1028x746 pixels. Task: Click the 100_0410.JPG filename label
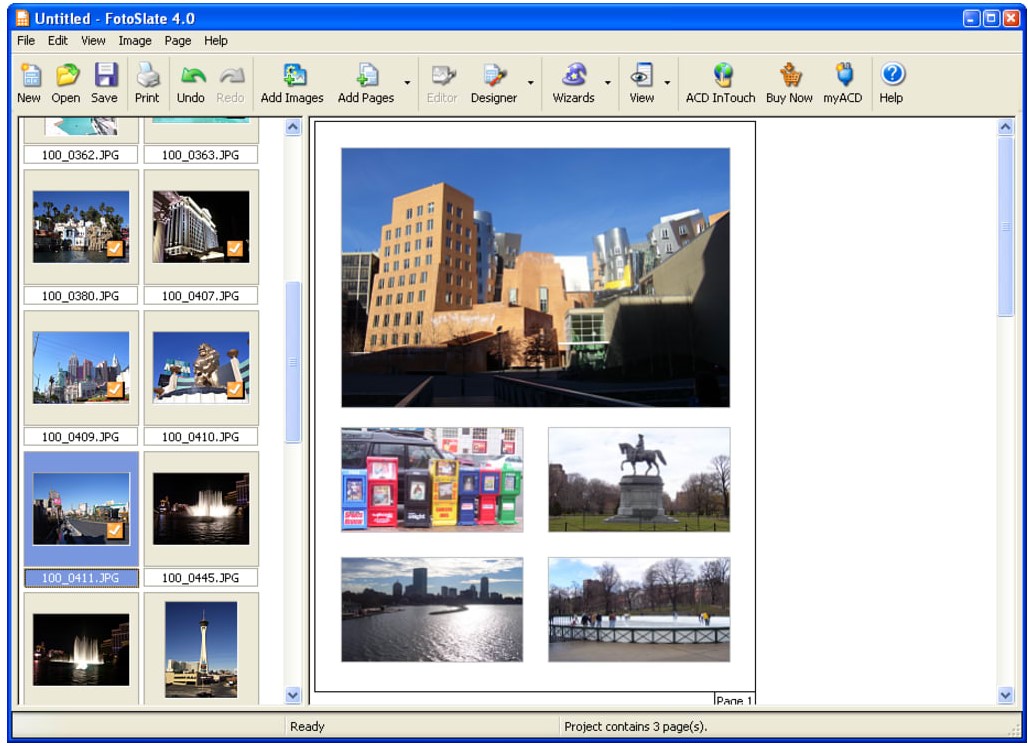pos(201,437)
